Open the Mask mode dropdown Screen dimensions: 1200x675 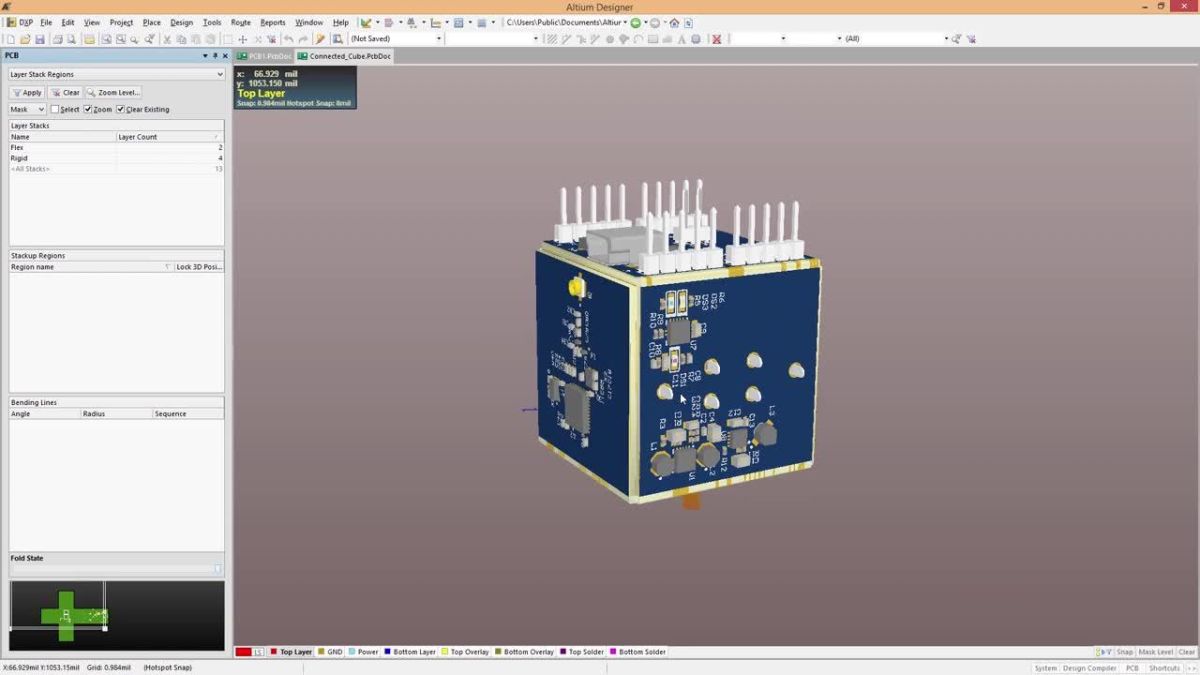[x=41, y=108]
